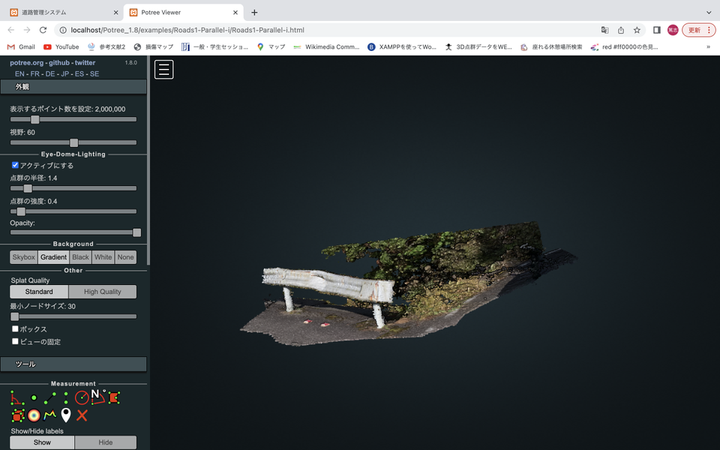This screenshot has height=450, width=720.
Task: Toggle the sidebar hamburger menu
Action: click(164, 69)
